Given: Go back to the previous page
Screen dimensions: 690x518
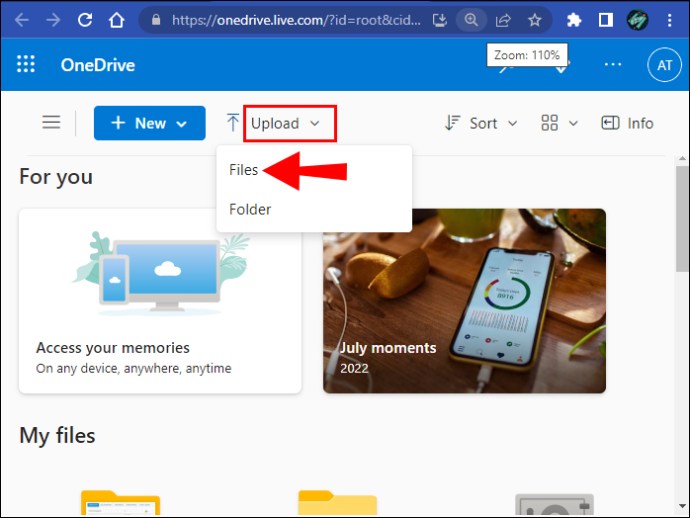Looking at the screenshot, I should (x=22, y=20).
